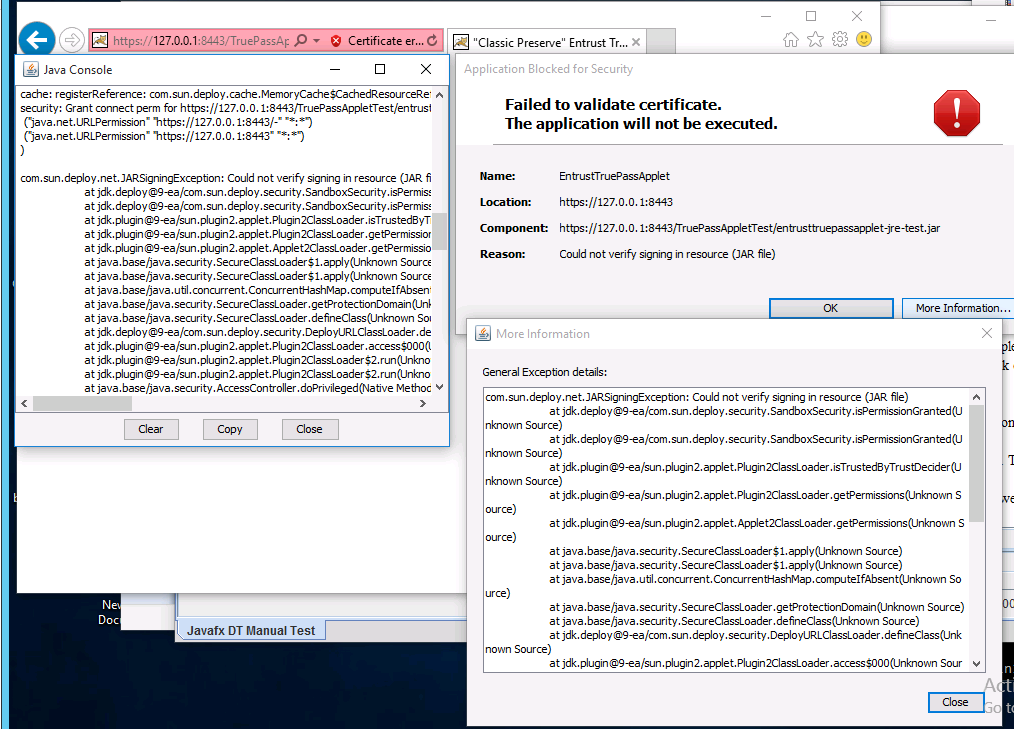The image size is (1014, 729).
Task: Click the search magnifier in address bar
Action: [301, 41]
